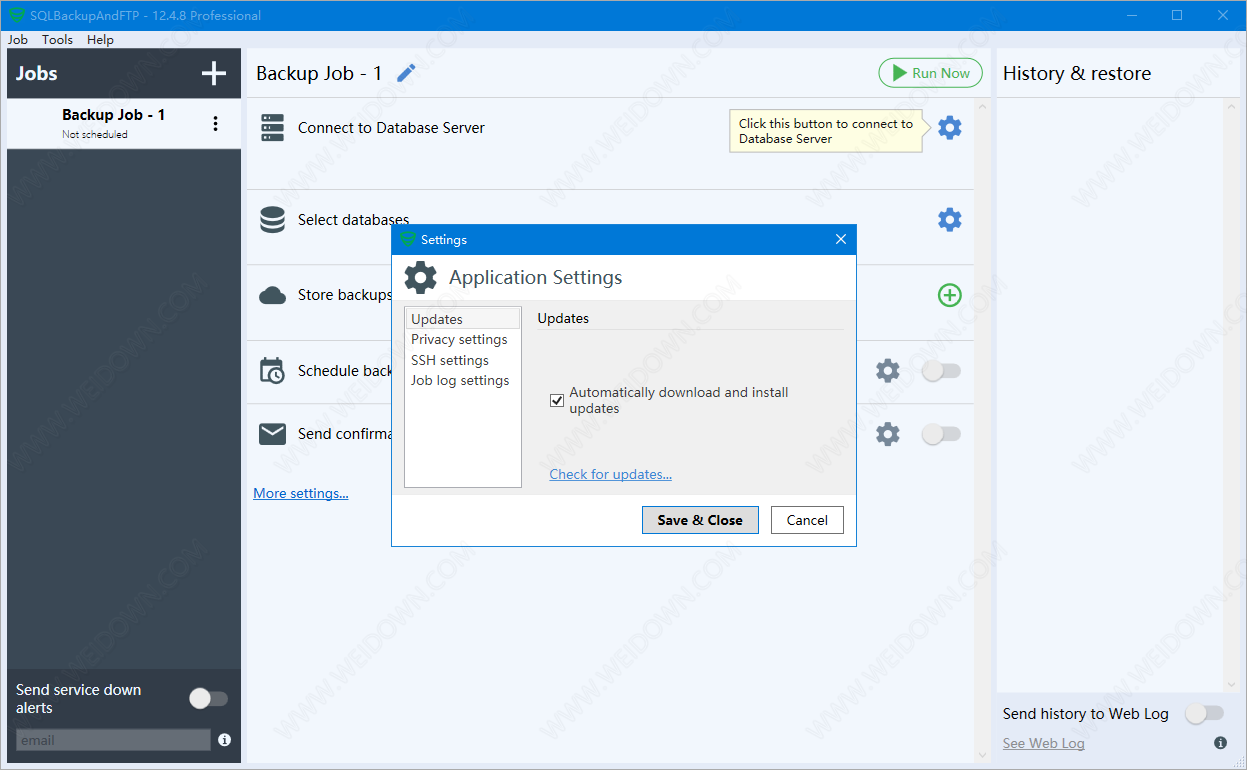Screen dimensions: 1247x770
Task: Toggle Send service down alerts switch
Action: pos(209,699)
